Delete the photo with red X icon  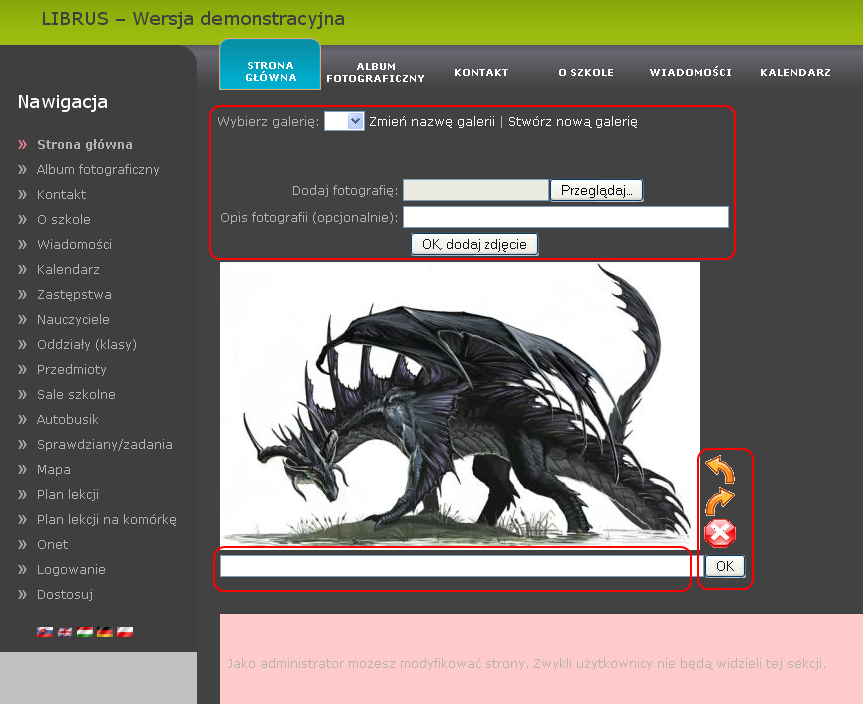pos(720,533)
